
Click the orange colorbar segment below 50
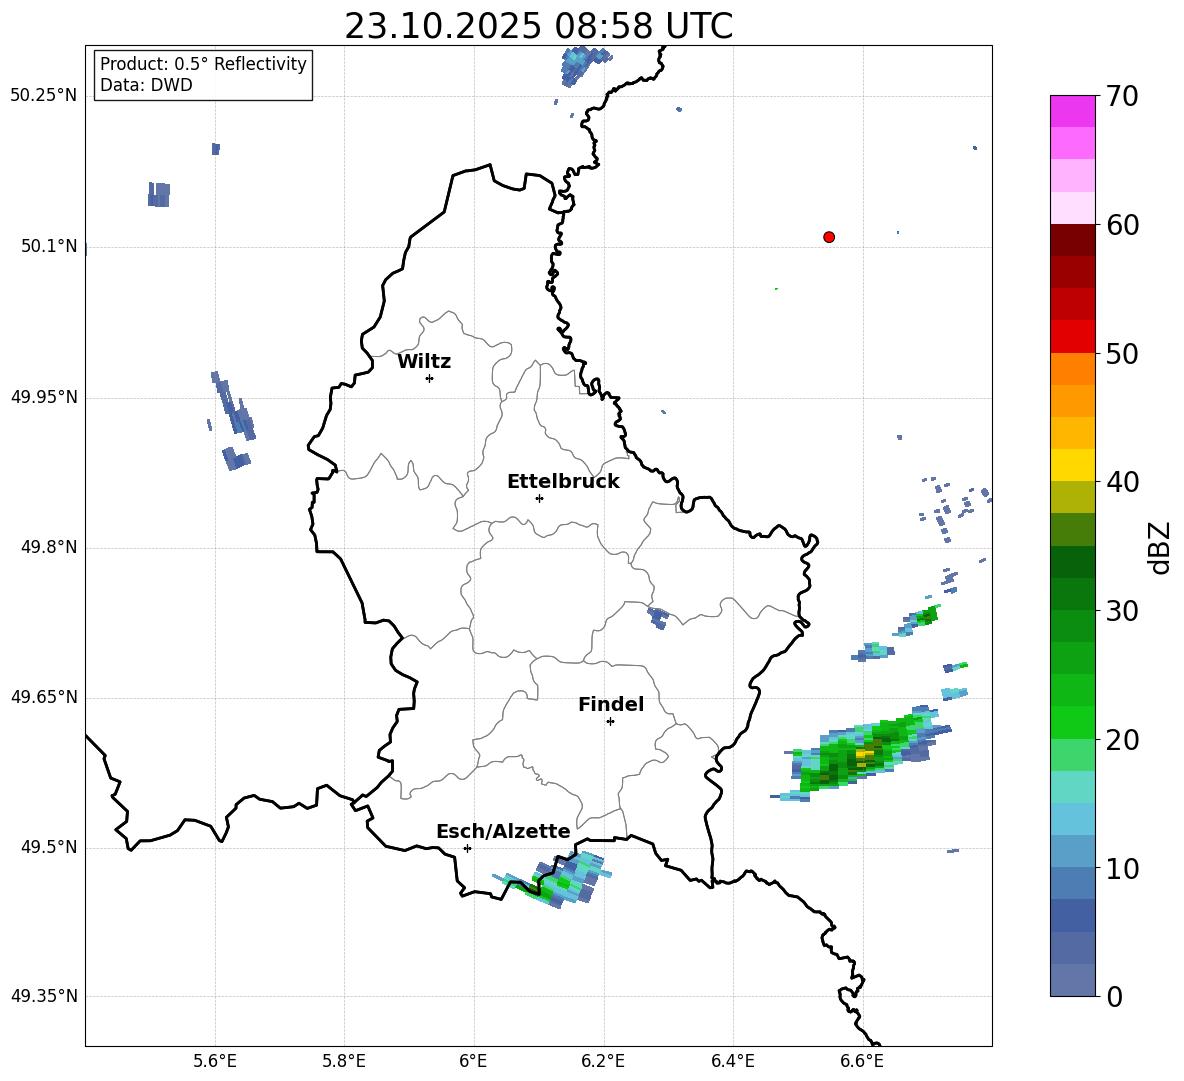[1072, 369]
